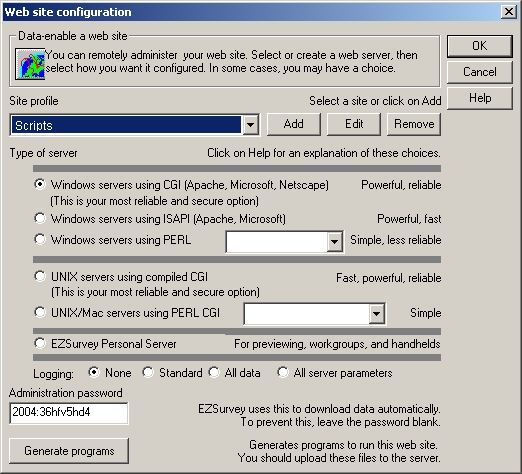Image resolution: width=522 pixels, height=474 pixels.
Task: Select Windows servers using CGI option
Action: (40, 184)
